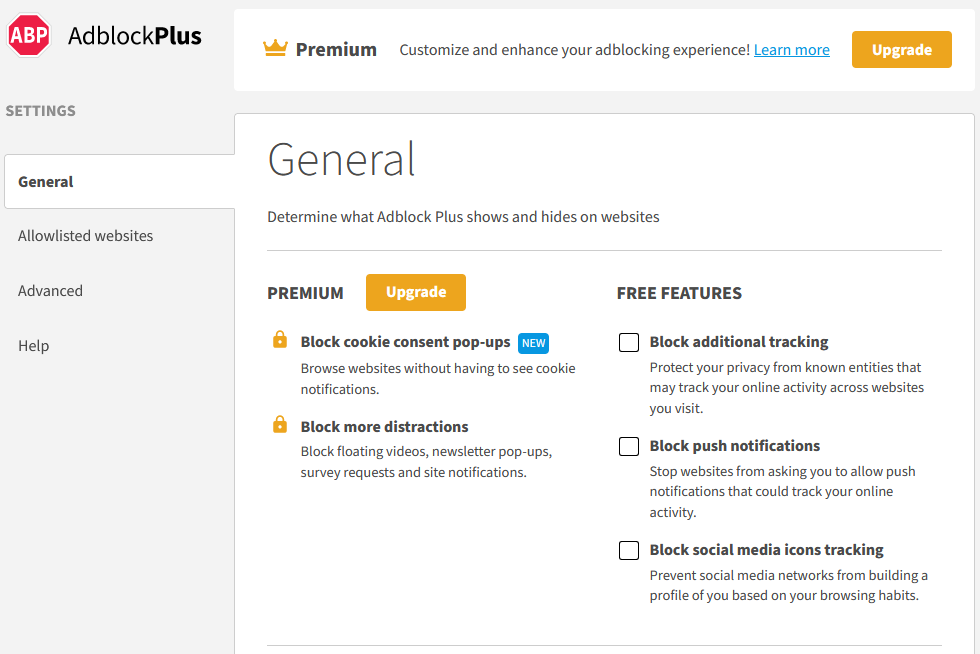Check Block social media icons tracking

coord(629,551)
